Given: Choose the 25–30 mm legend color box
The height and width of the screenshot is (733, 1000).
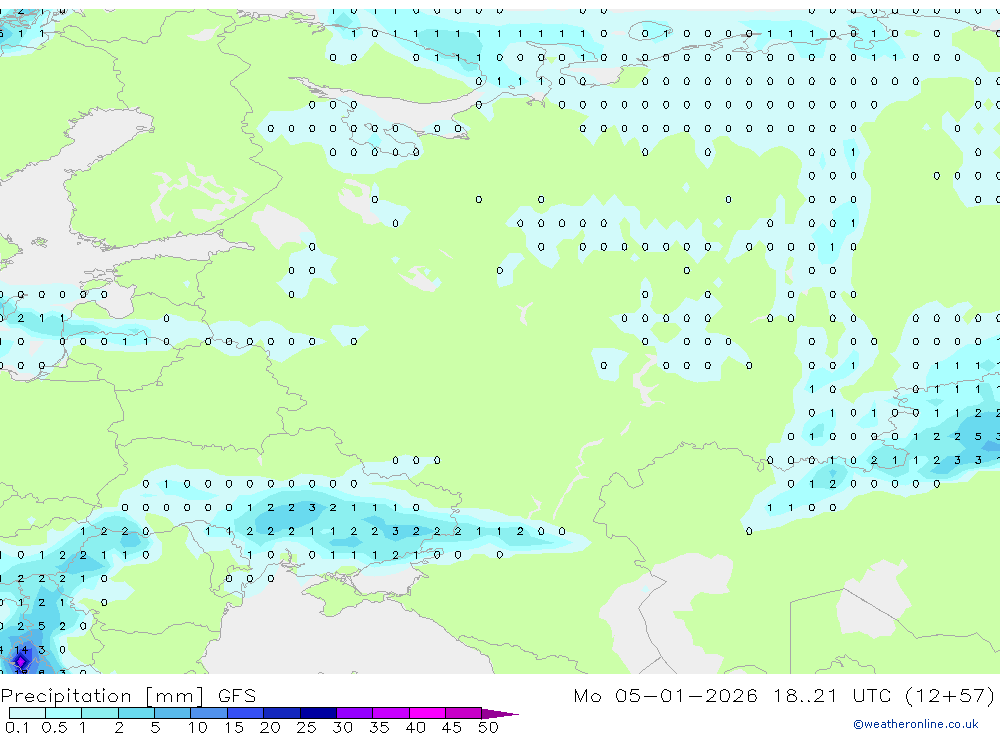Looking at the screenshot, I should coord(318,713).
